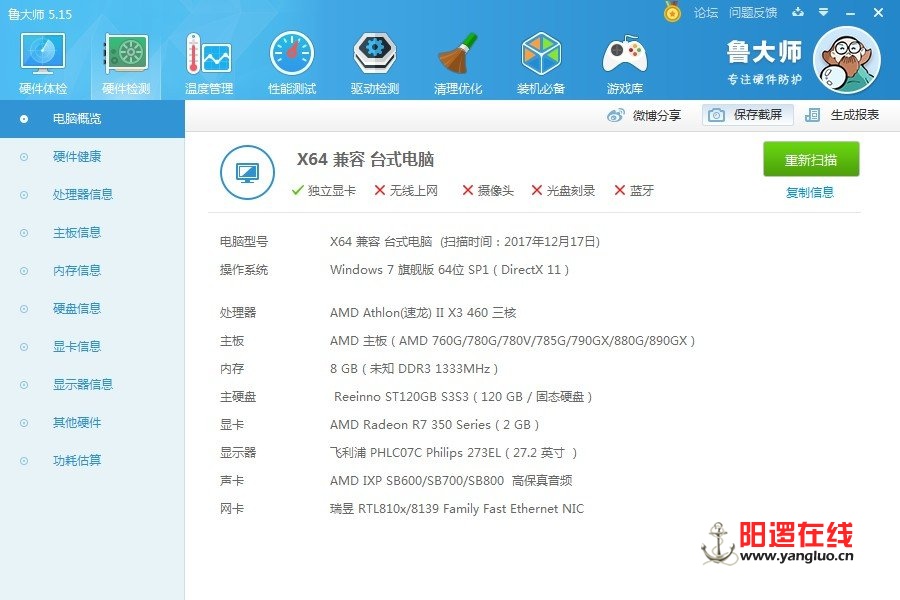
Task: Click the X64 兼容 台式电脑 heading
Action: click(365, 159)
